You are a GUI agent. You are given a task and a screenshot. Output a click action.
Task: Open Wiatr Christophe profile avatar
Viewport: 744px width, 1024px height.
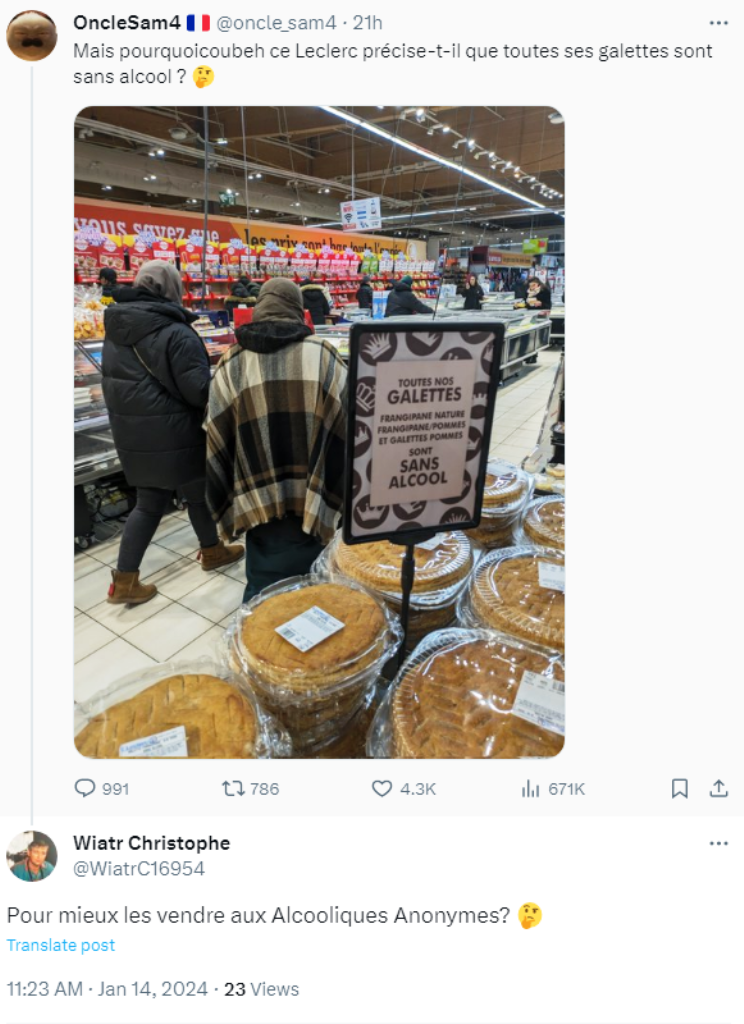[31, 856]
